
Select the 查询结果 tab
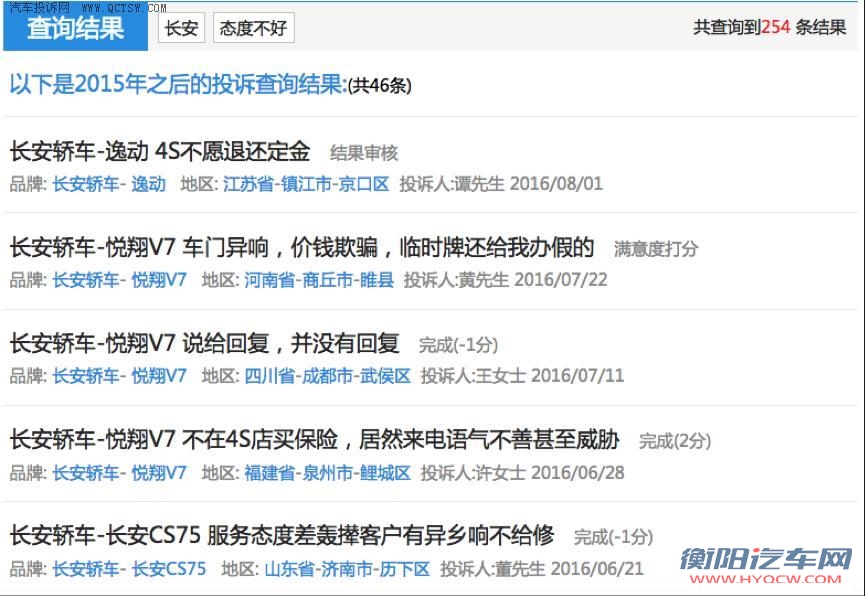tap(76, 28)
